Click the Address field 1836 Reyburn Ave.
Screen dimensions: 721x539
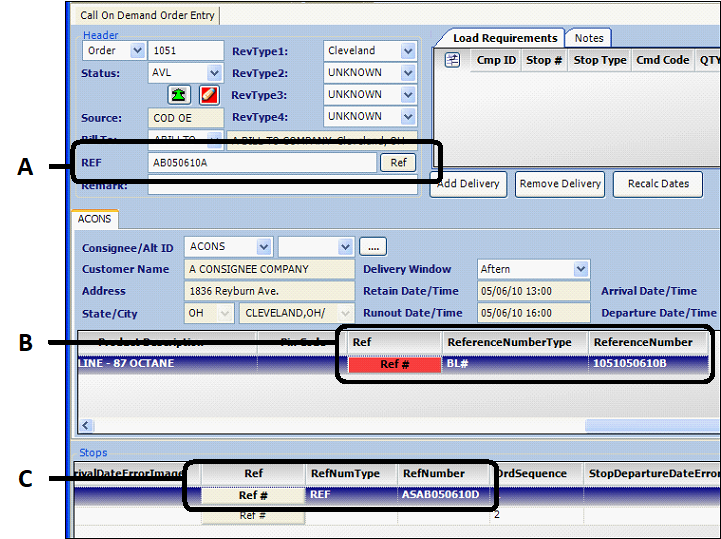[269, 291]
